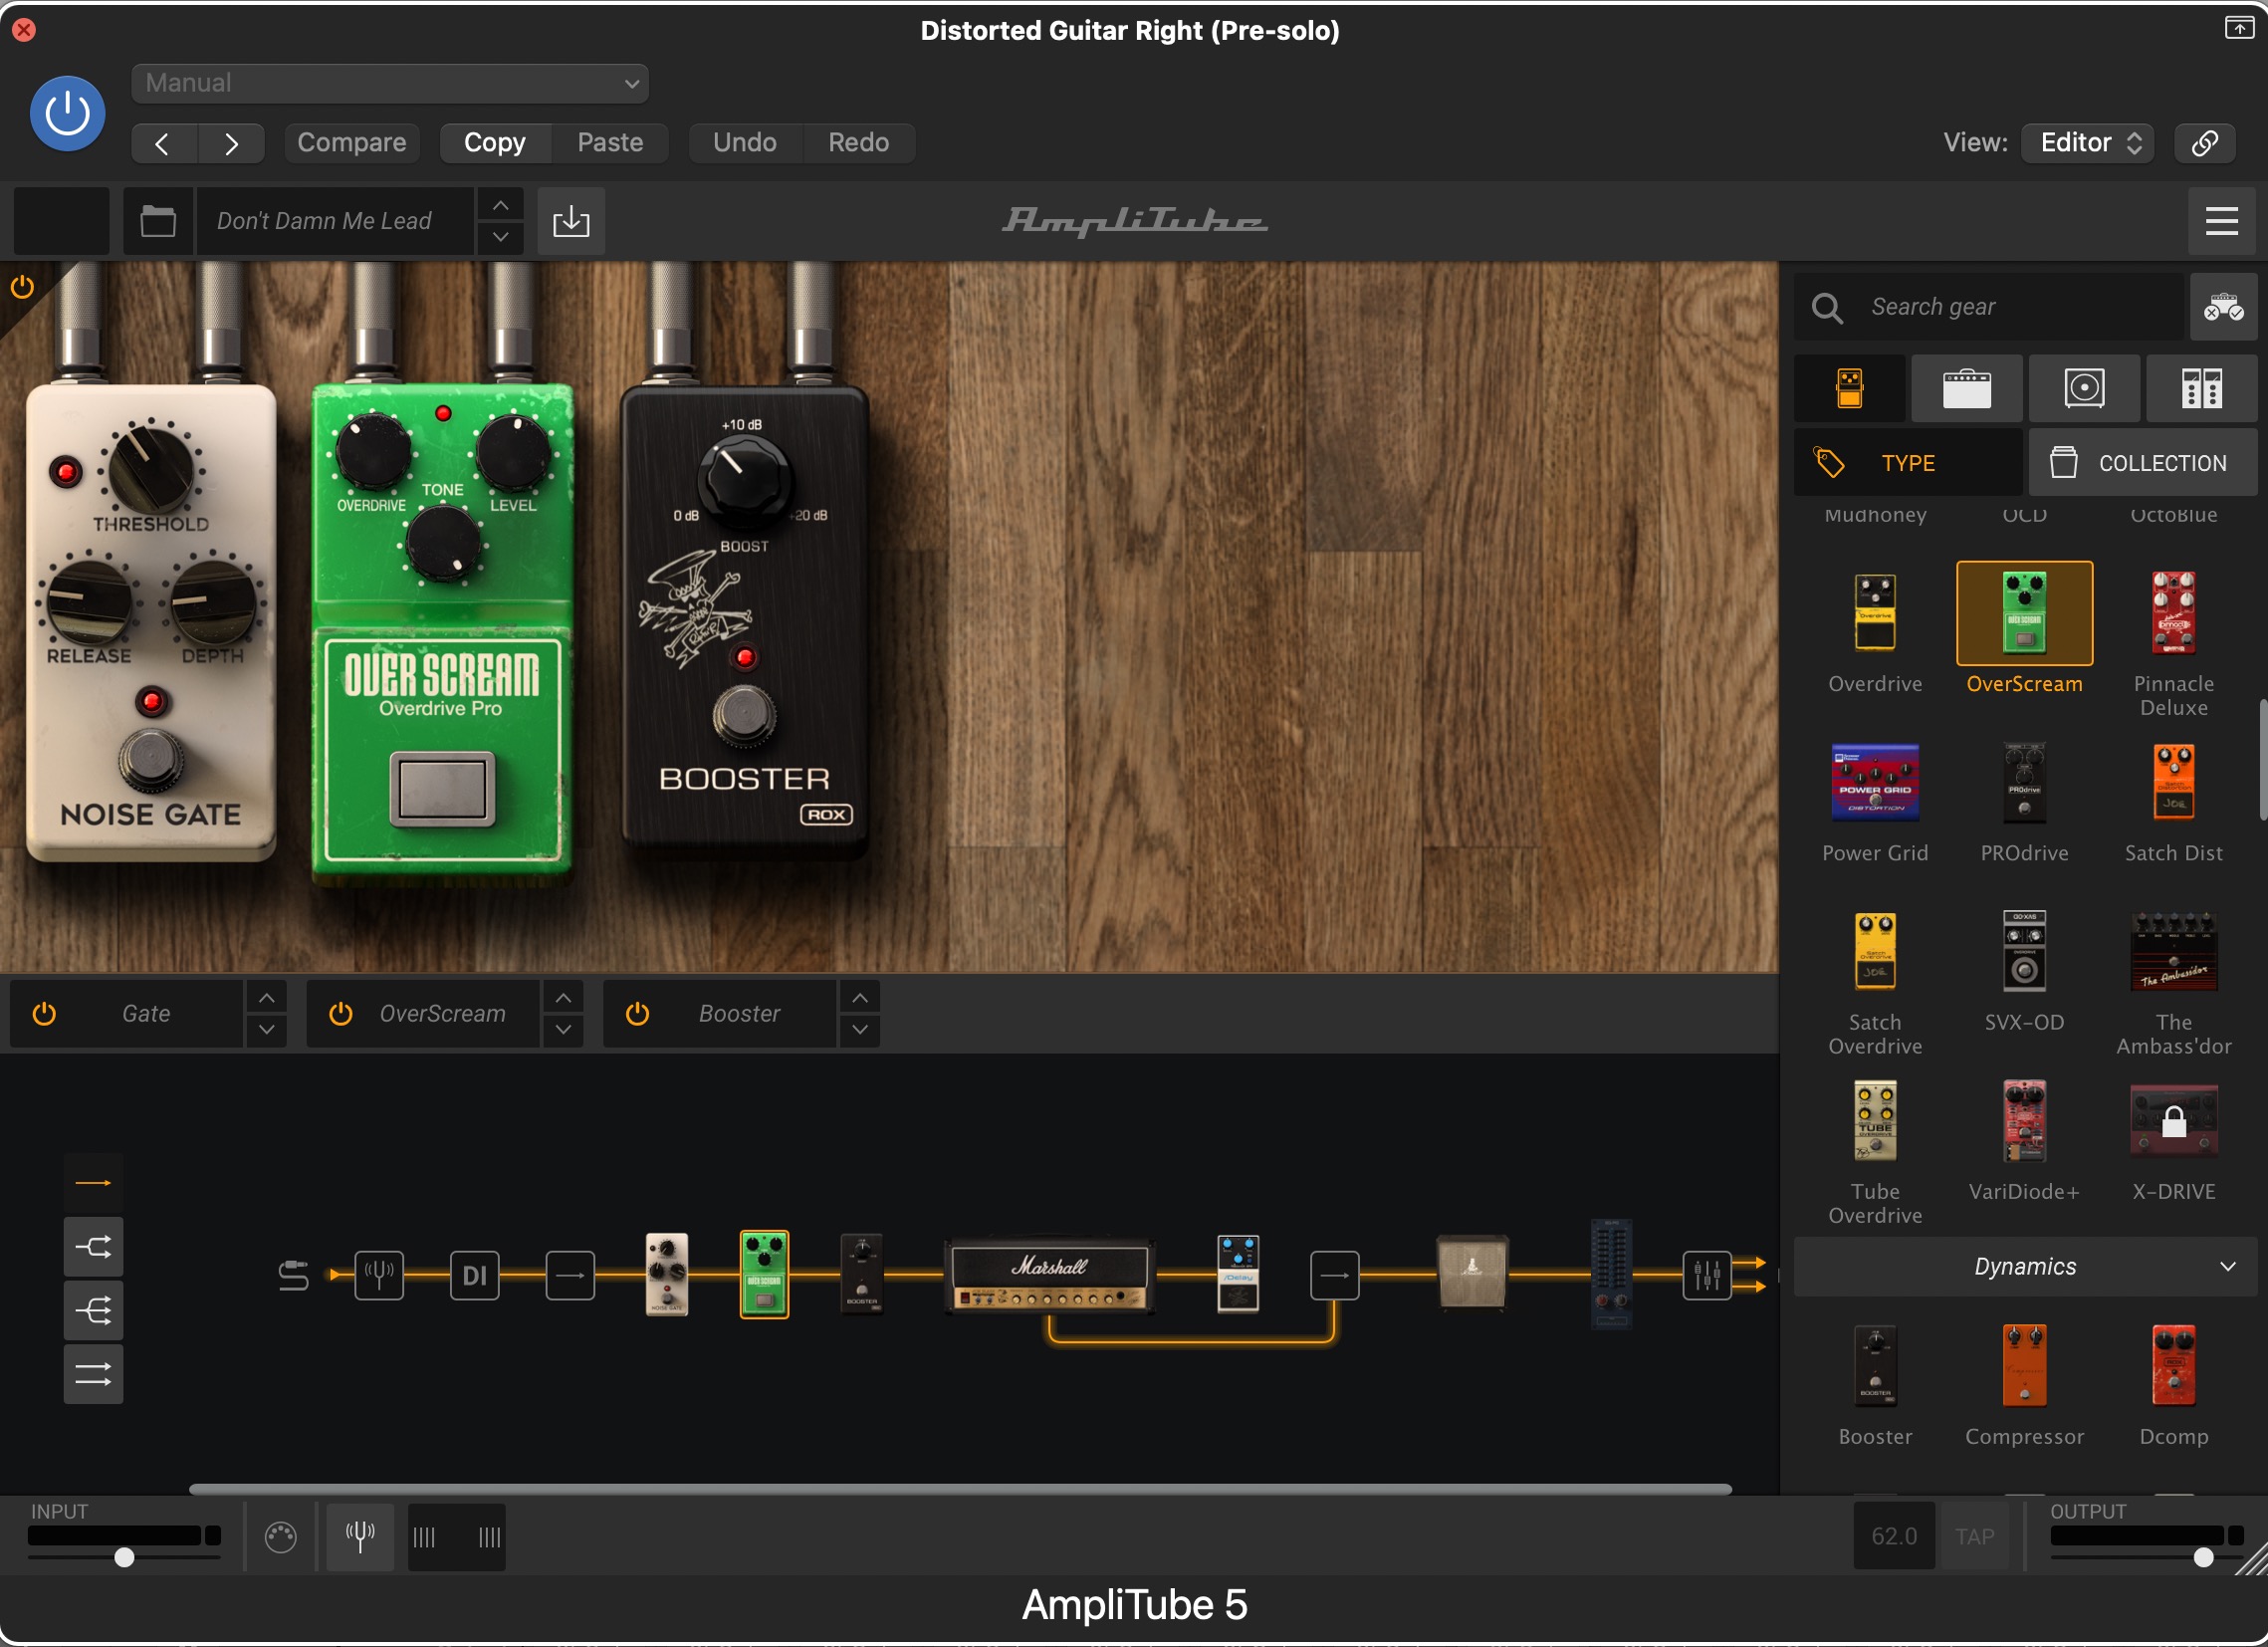Viewport: 2268px width, 1647px height.
Task: Go to previous preset arrow above name
Action: tap(501, 205)
